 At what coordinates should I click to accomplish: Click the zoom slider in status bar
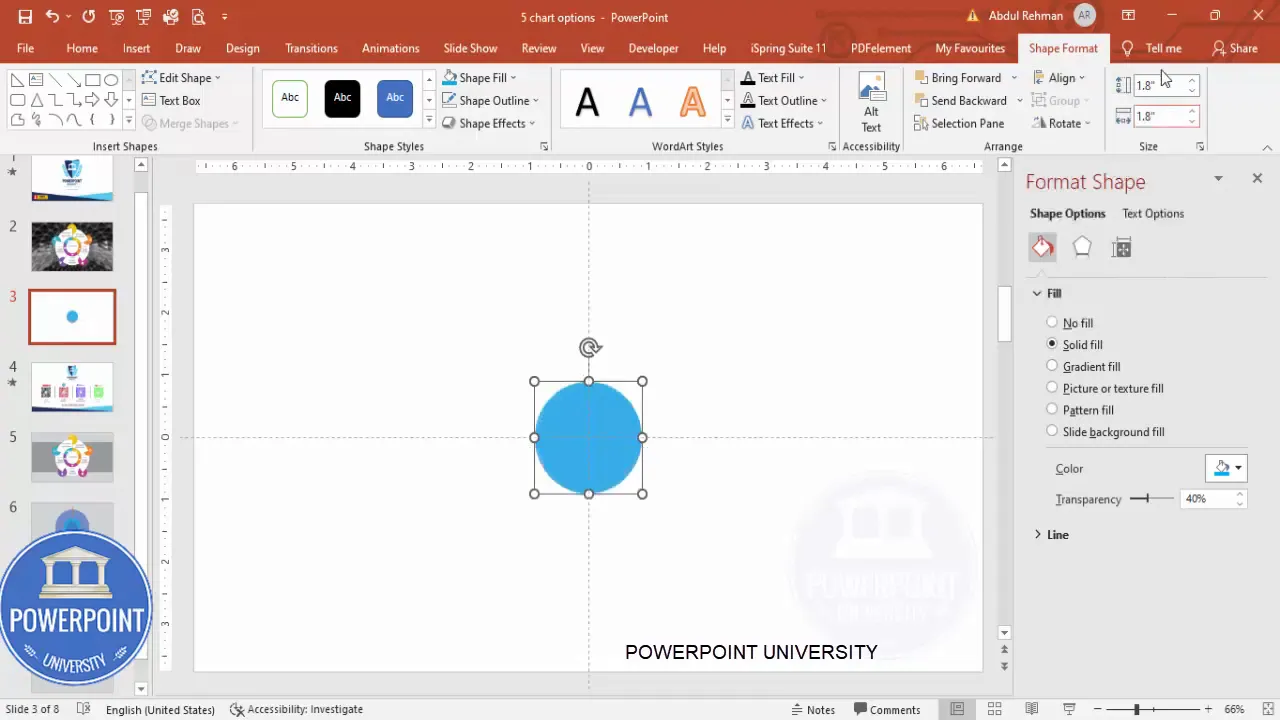coord(1153,709)
